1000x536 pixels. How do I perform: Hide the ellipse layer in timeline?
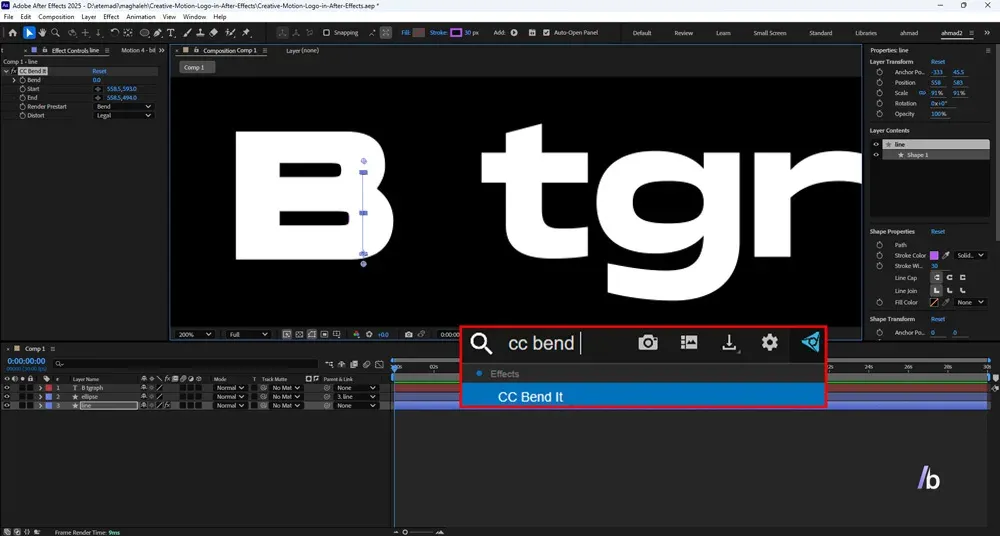pyautogui.click(x=7, y=397)
